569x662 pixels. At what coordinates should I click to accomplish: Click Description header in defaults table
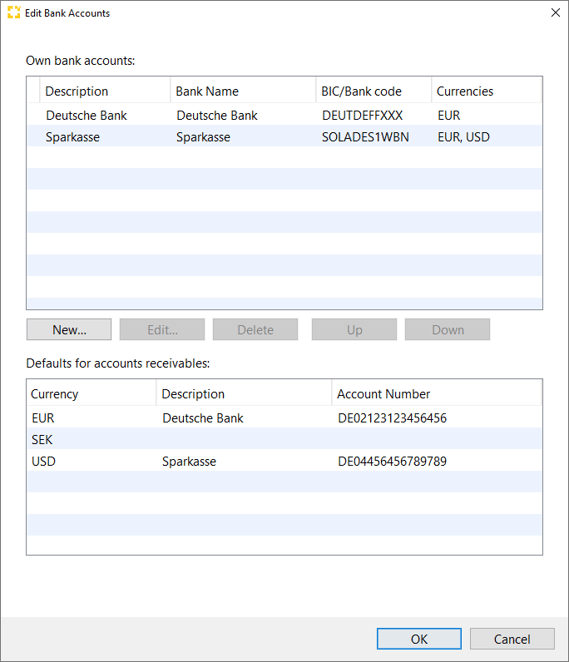[244, 393]
